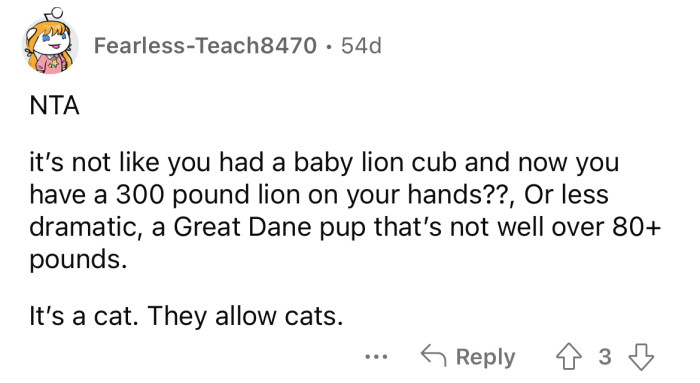This screenshot has height=383, width=700.
Task: Upvote the Fearless-Teach8470 comment
Action: coord(568,357)
